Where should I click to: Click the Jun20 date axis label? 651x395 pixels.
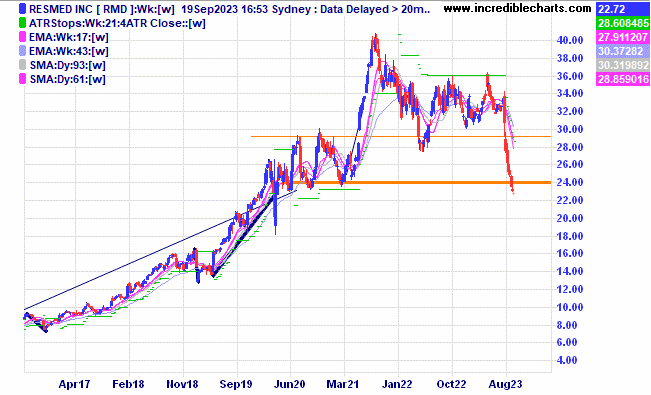click(290, 384)
